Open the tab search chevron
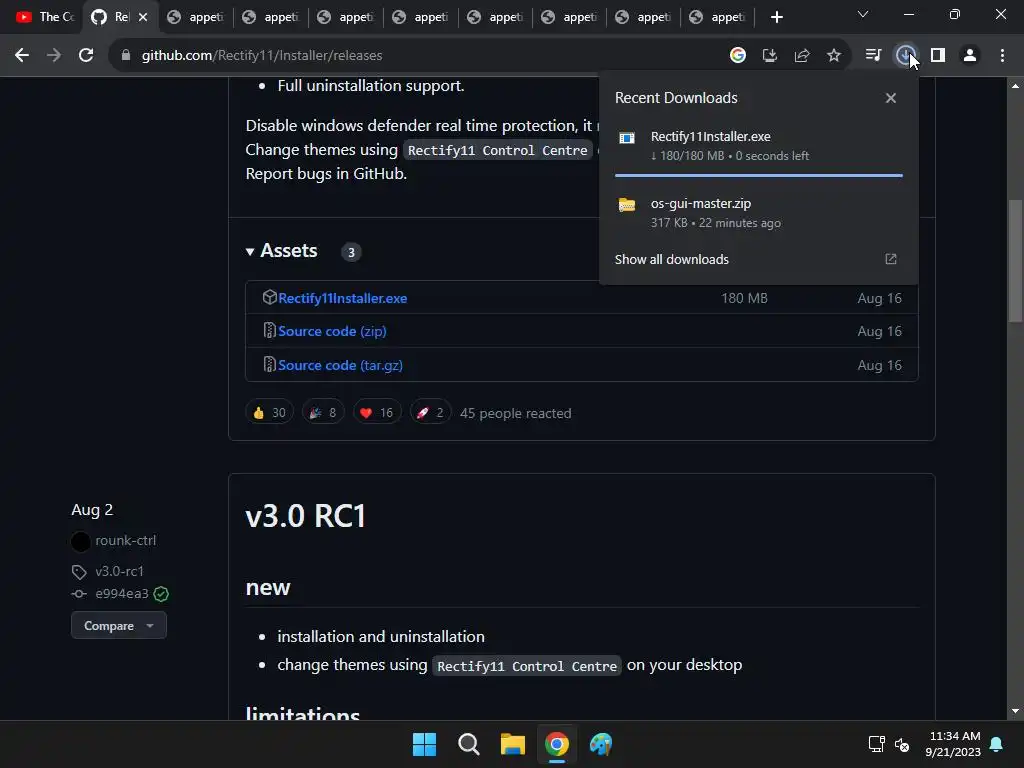 coord(863,14)
